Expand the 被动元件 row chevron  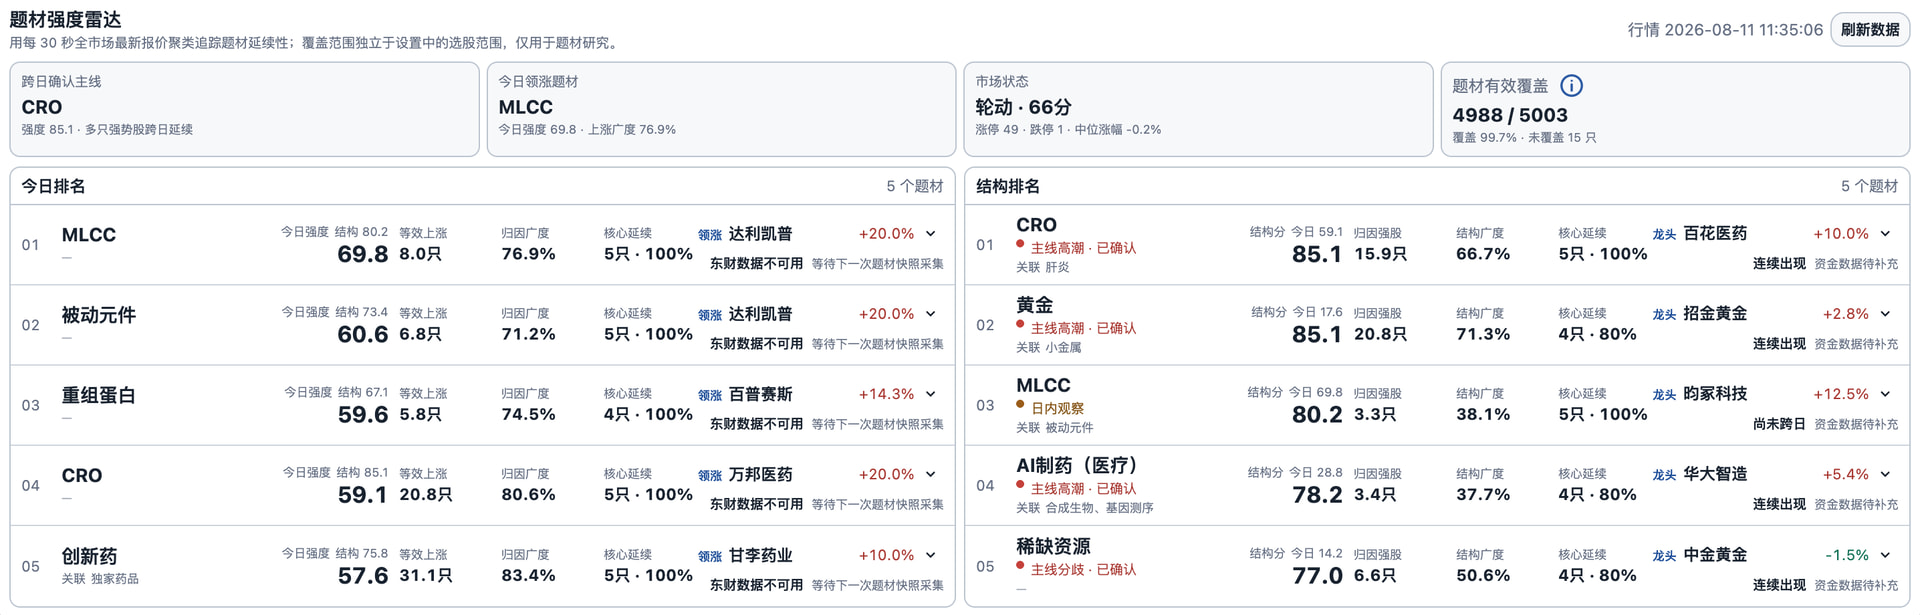pos(931,314)
